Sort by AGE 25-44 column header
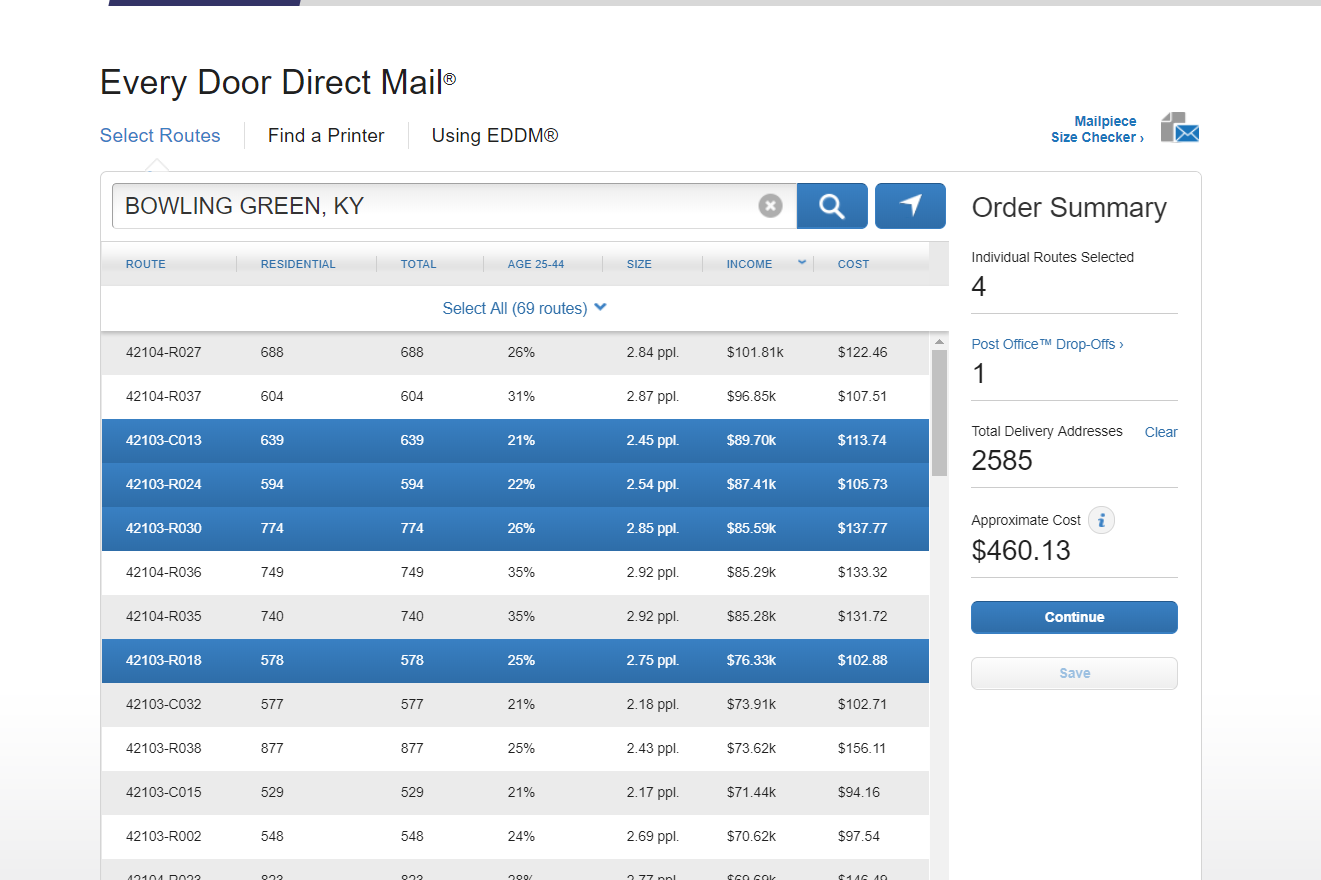1321x880 pixels. (x=536, y=264)
